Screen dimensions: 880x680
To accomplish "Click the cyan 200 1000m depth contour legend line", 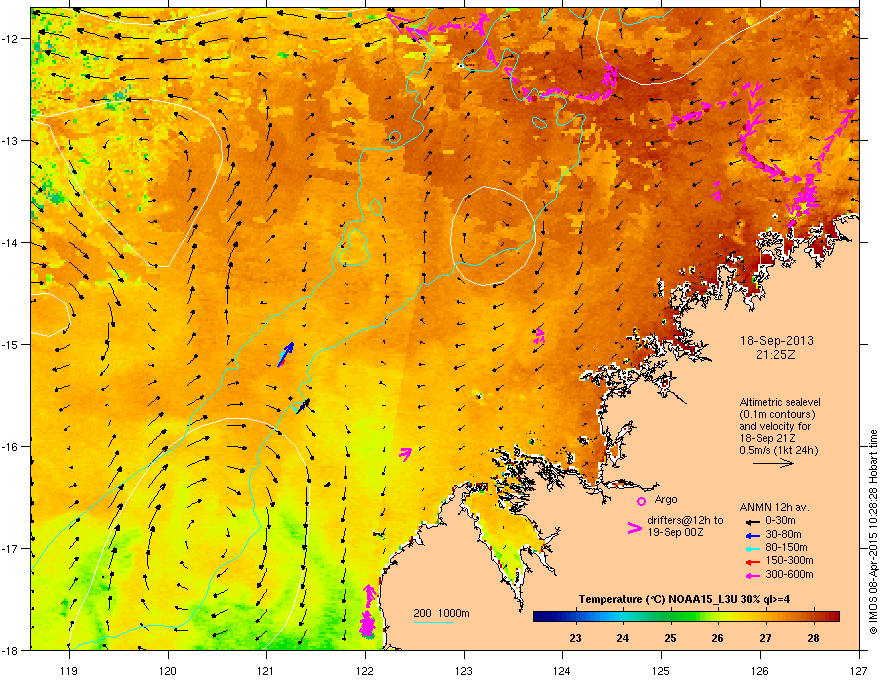I will [x=433, y=622].
